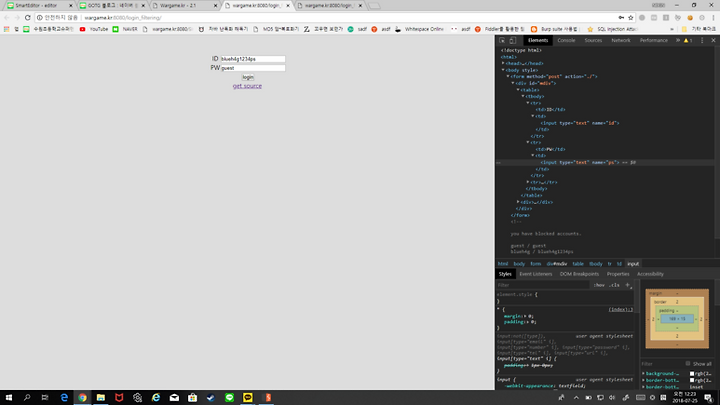
Task: Click the ID input field on page
Action: 253,59
